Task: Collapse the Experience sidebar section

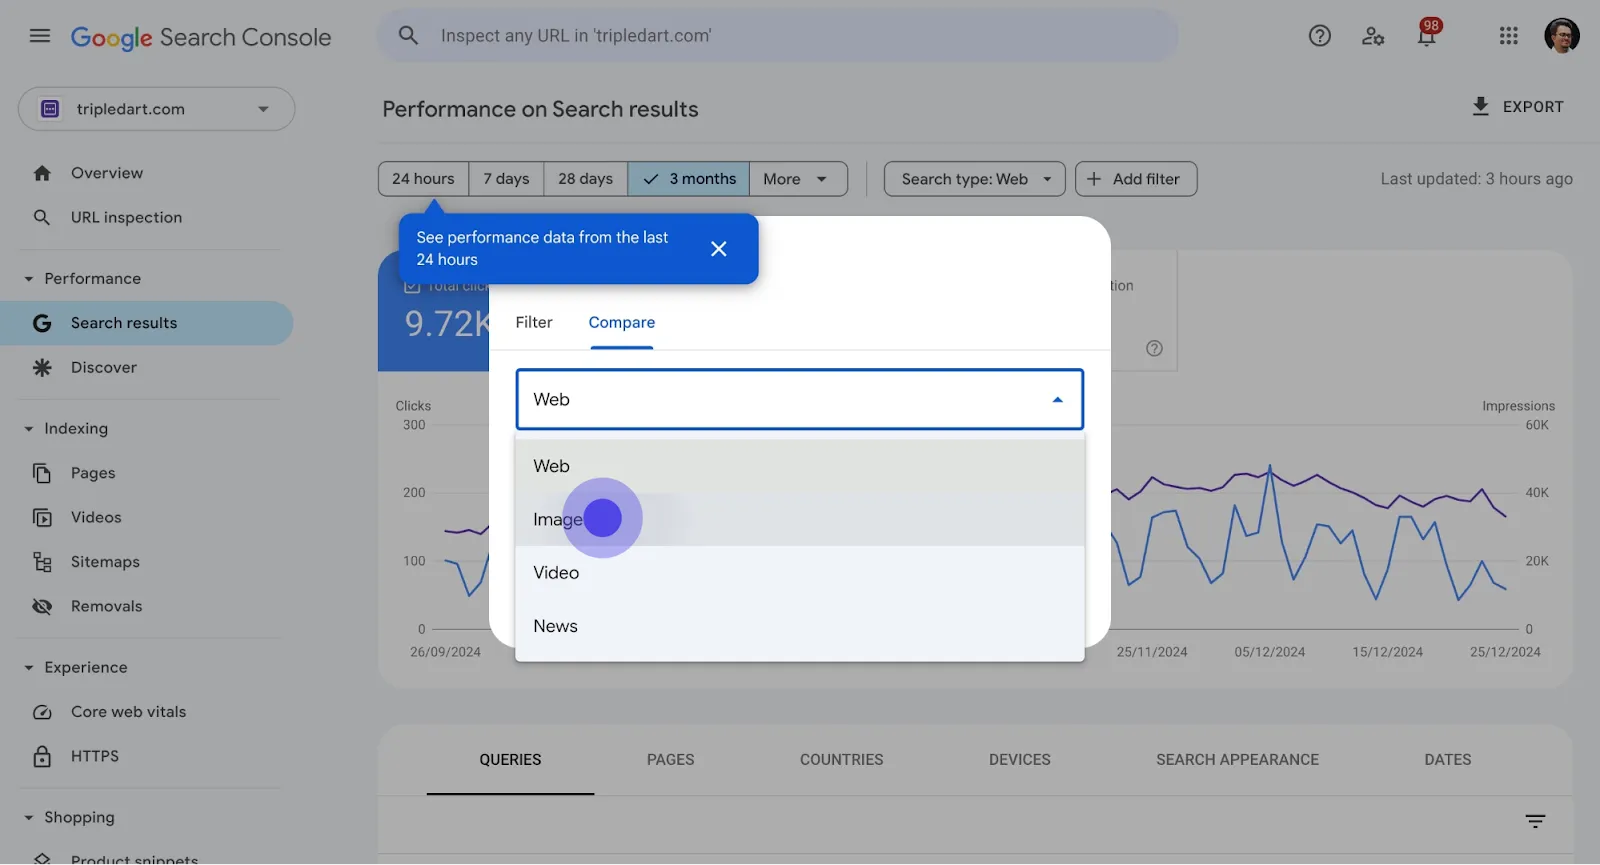Action: [x=29, y=668]
